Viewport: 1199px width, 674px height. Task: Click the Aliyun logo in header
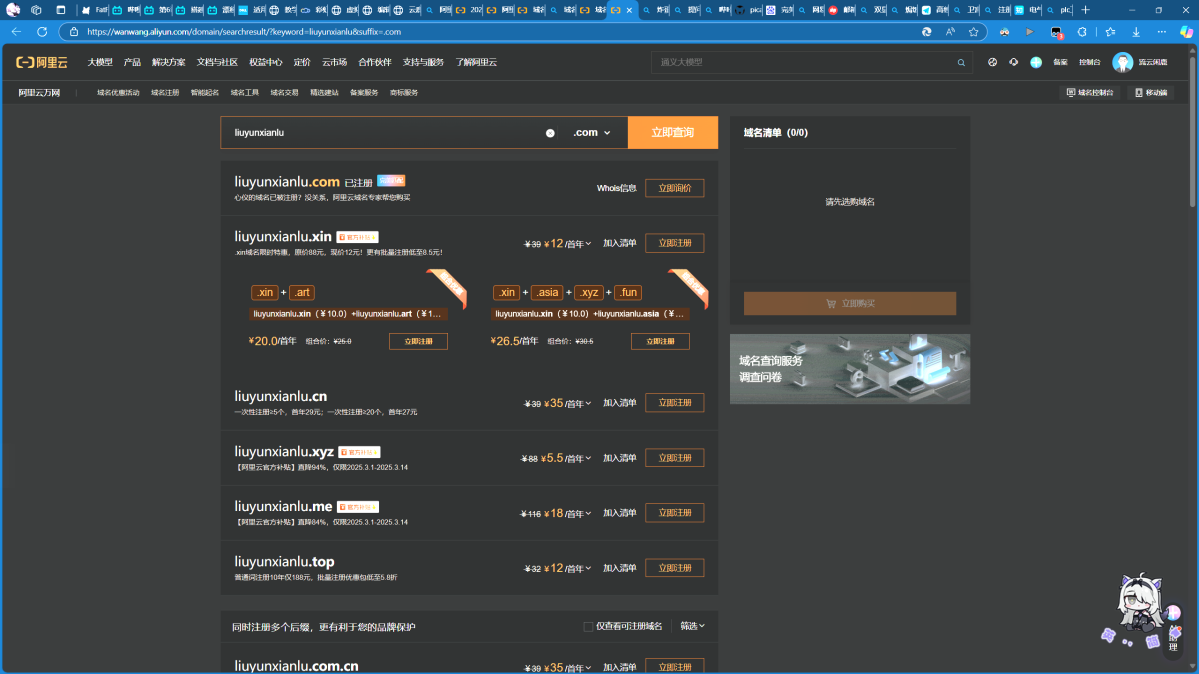pyautogui.click(x=42, y=62)
